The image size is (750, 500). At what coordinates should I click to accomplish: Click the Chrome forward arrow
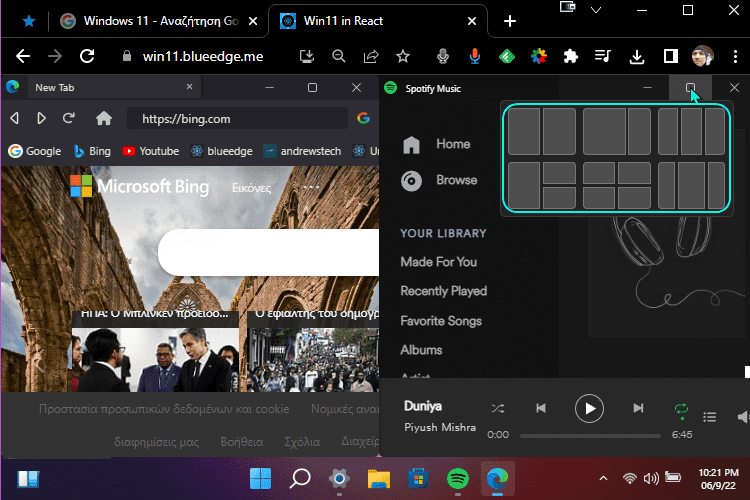[x=55, y=56]
